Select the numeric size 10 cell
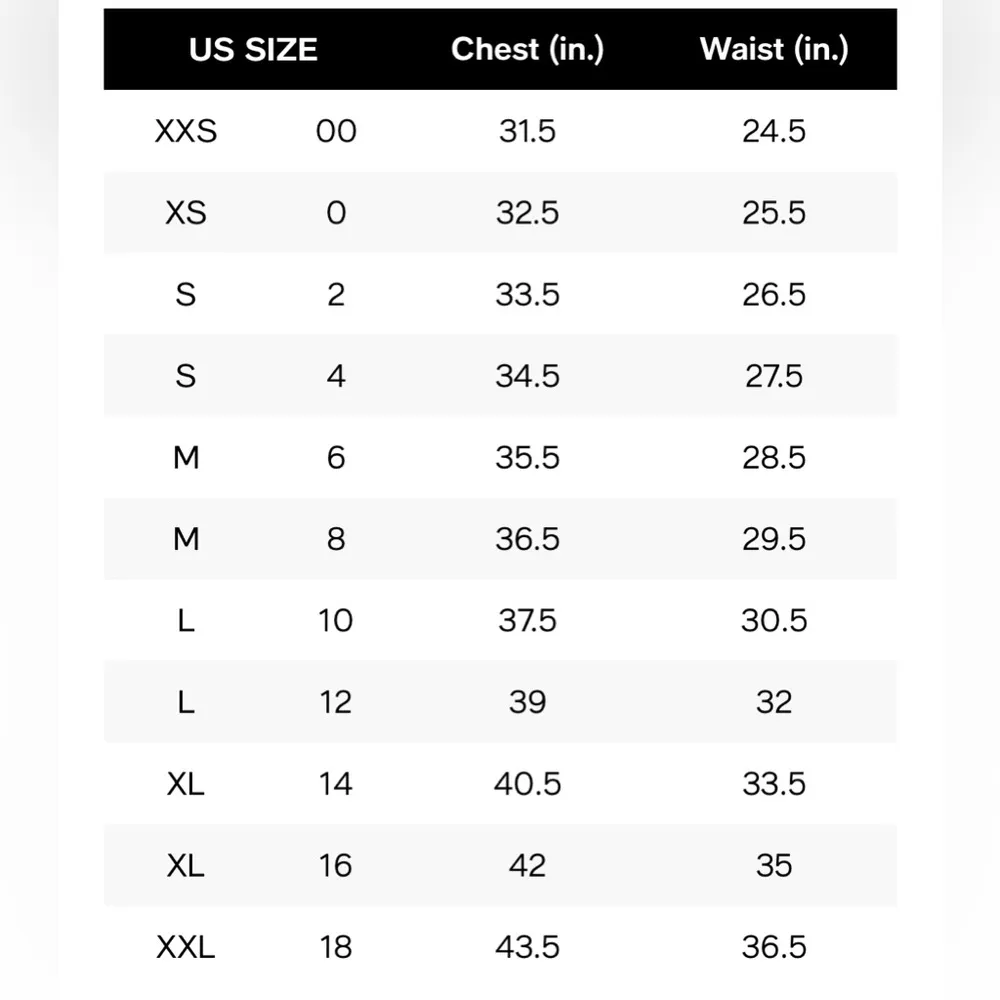Image resolution: width=1000 pixels, height=1000 pixels. tap(336, 621)
